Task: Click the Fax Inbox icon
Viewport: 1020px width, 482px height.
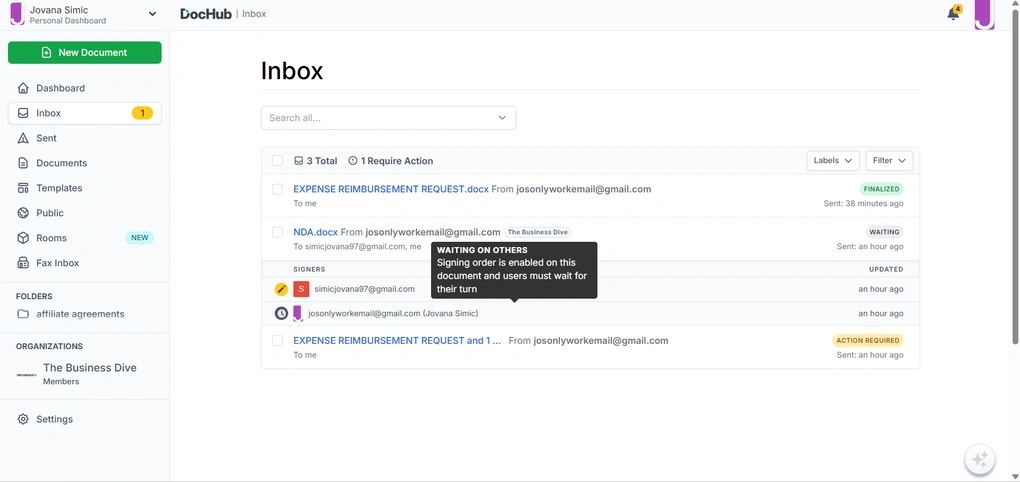Action: (x=23, y=263)
